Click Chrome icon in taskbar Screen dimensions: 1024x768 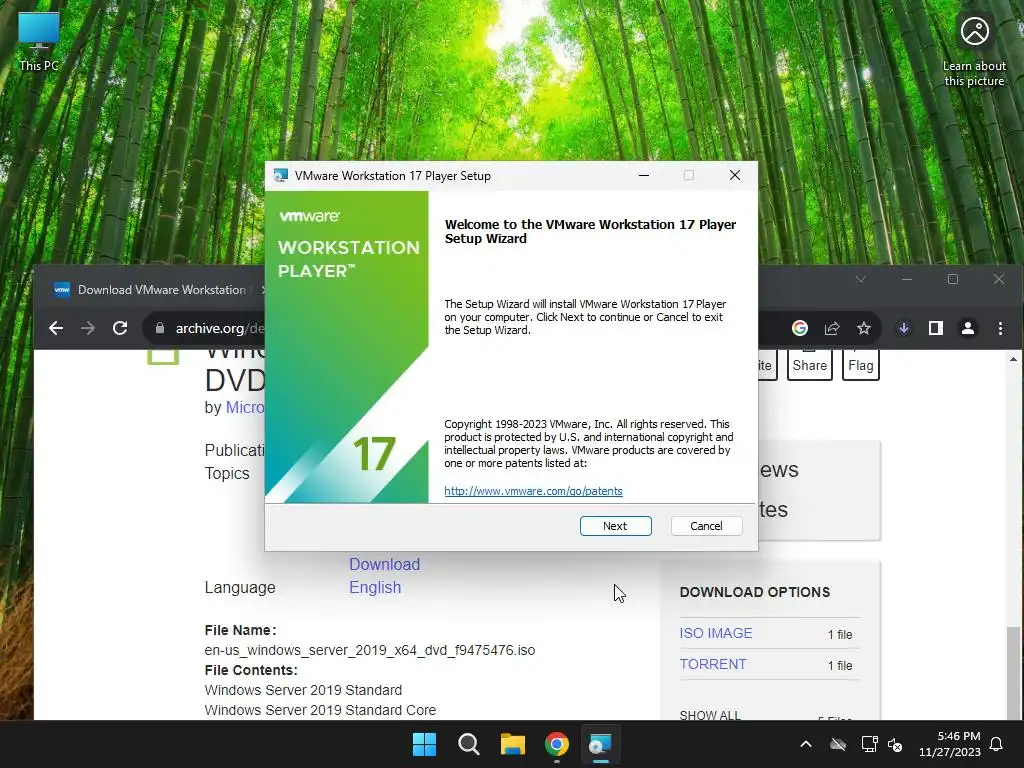click(556, 744)
